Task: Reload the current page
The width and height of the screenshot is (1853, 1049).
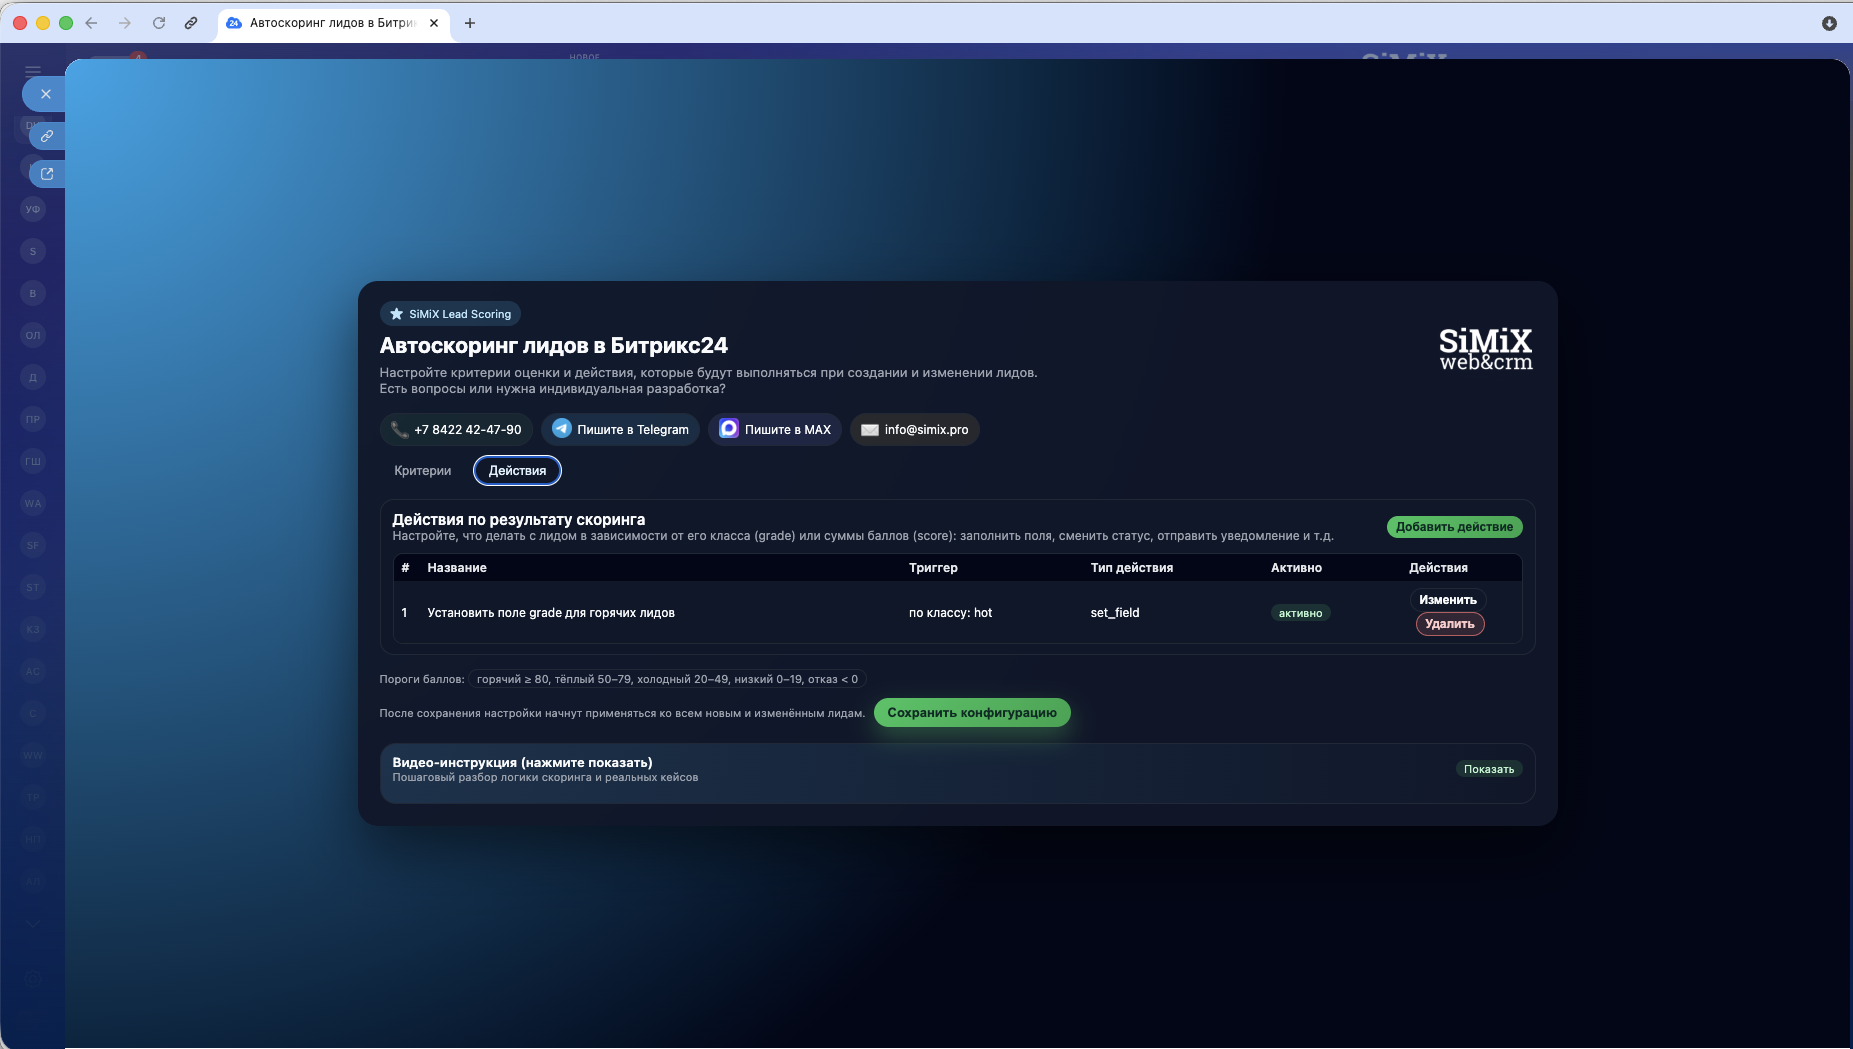Action: [x=159, y=23]
